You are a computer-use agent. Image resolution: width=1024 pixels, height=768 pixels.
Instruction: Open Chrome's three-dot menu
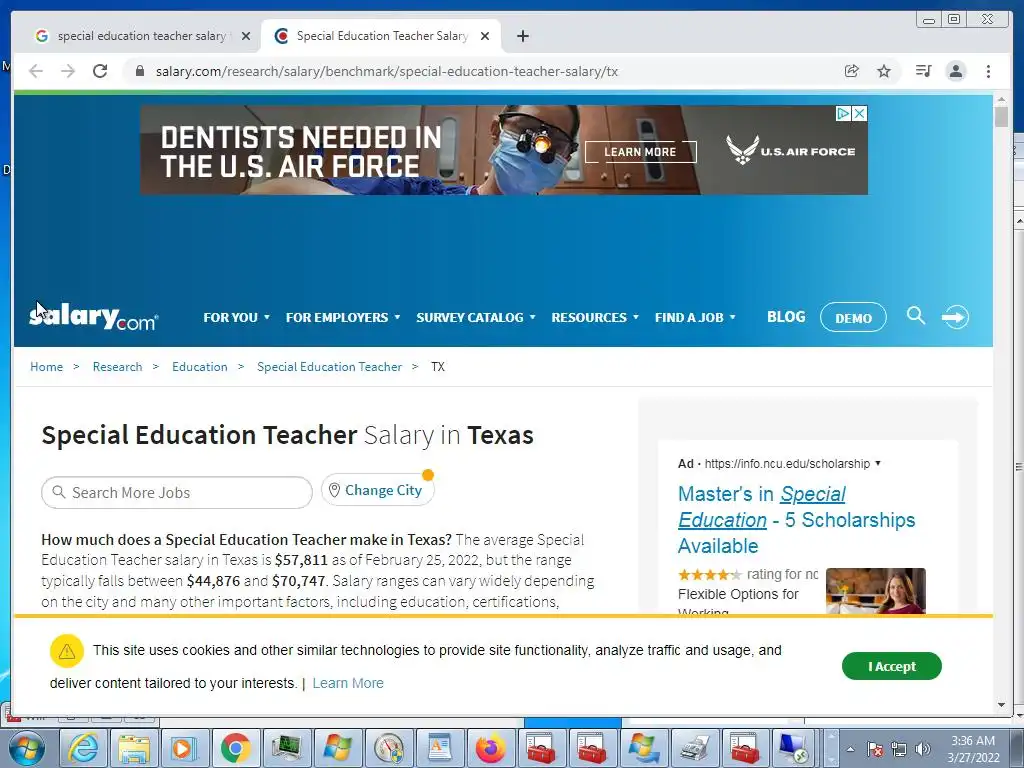point(988,71)
